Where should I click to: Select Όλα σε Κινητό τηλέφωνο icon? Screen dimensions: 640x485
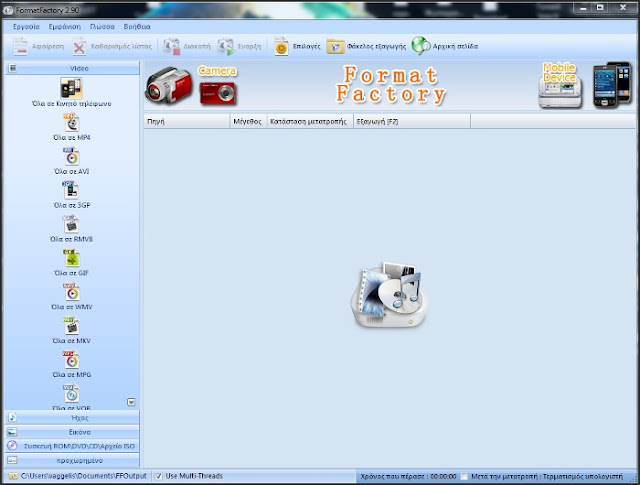[x=71, y=88]
